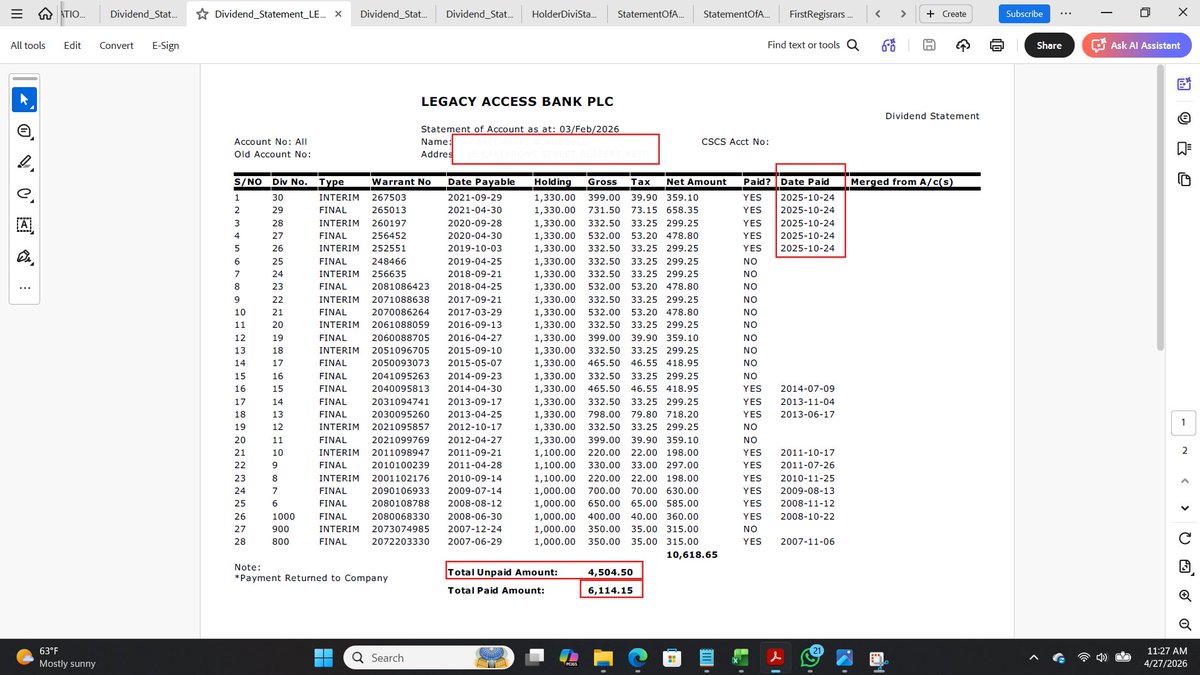
Task: Open the Windows Start menu
Action: 324,657
